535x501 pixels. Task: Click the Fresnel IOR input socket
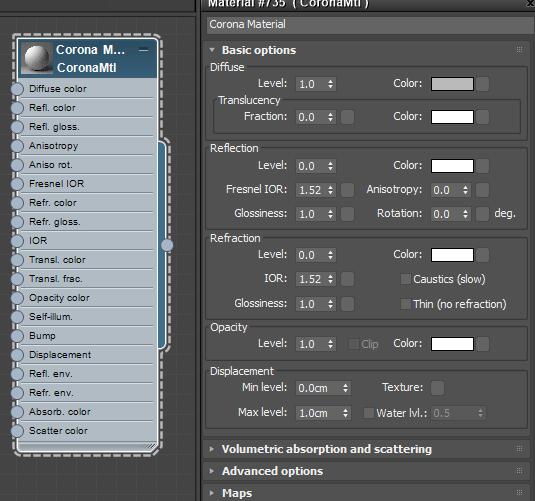[x=17, y=184]
